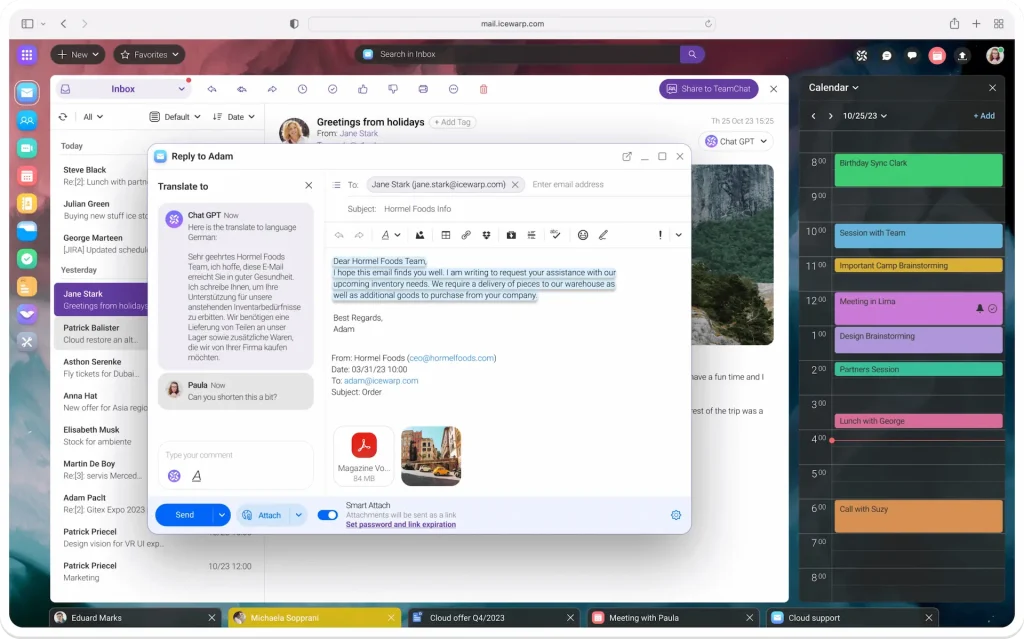1024x639 pixels.
Task: Insert a table into the reply
Action: (446, 234)
